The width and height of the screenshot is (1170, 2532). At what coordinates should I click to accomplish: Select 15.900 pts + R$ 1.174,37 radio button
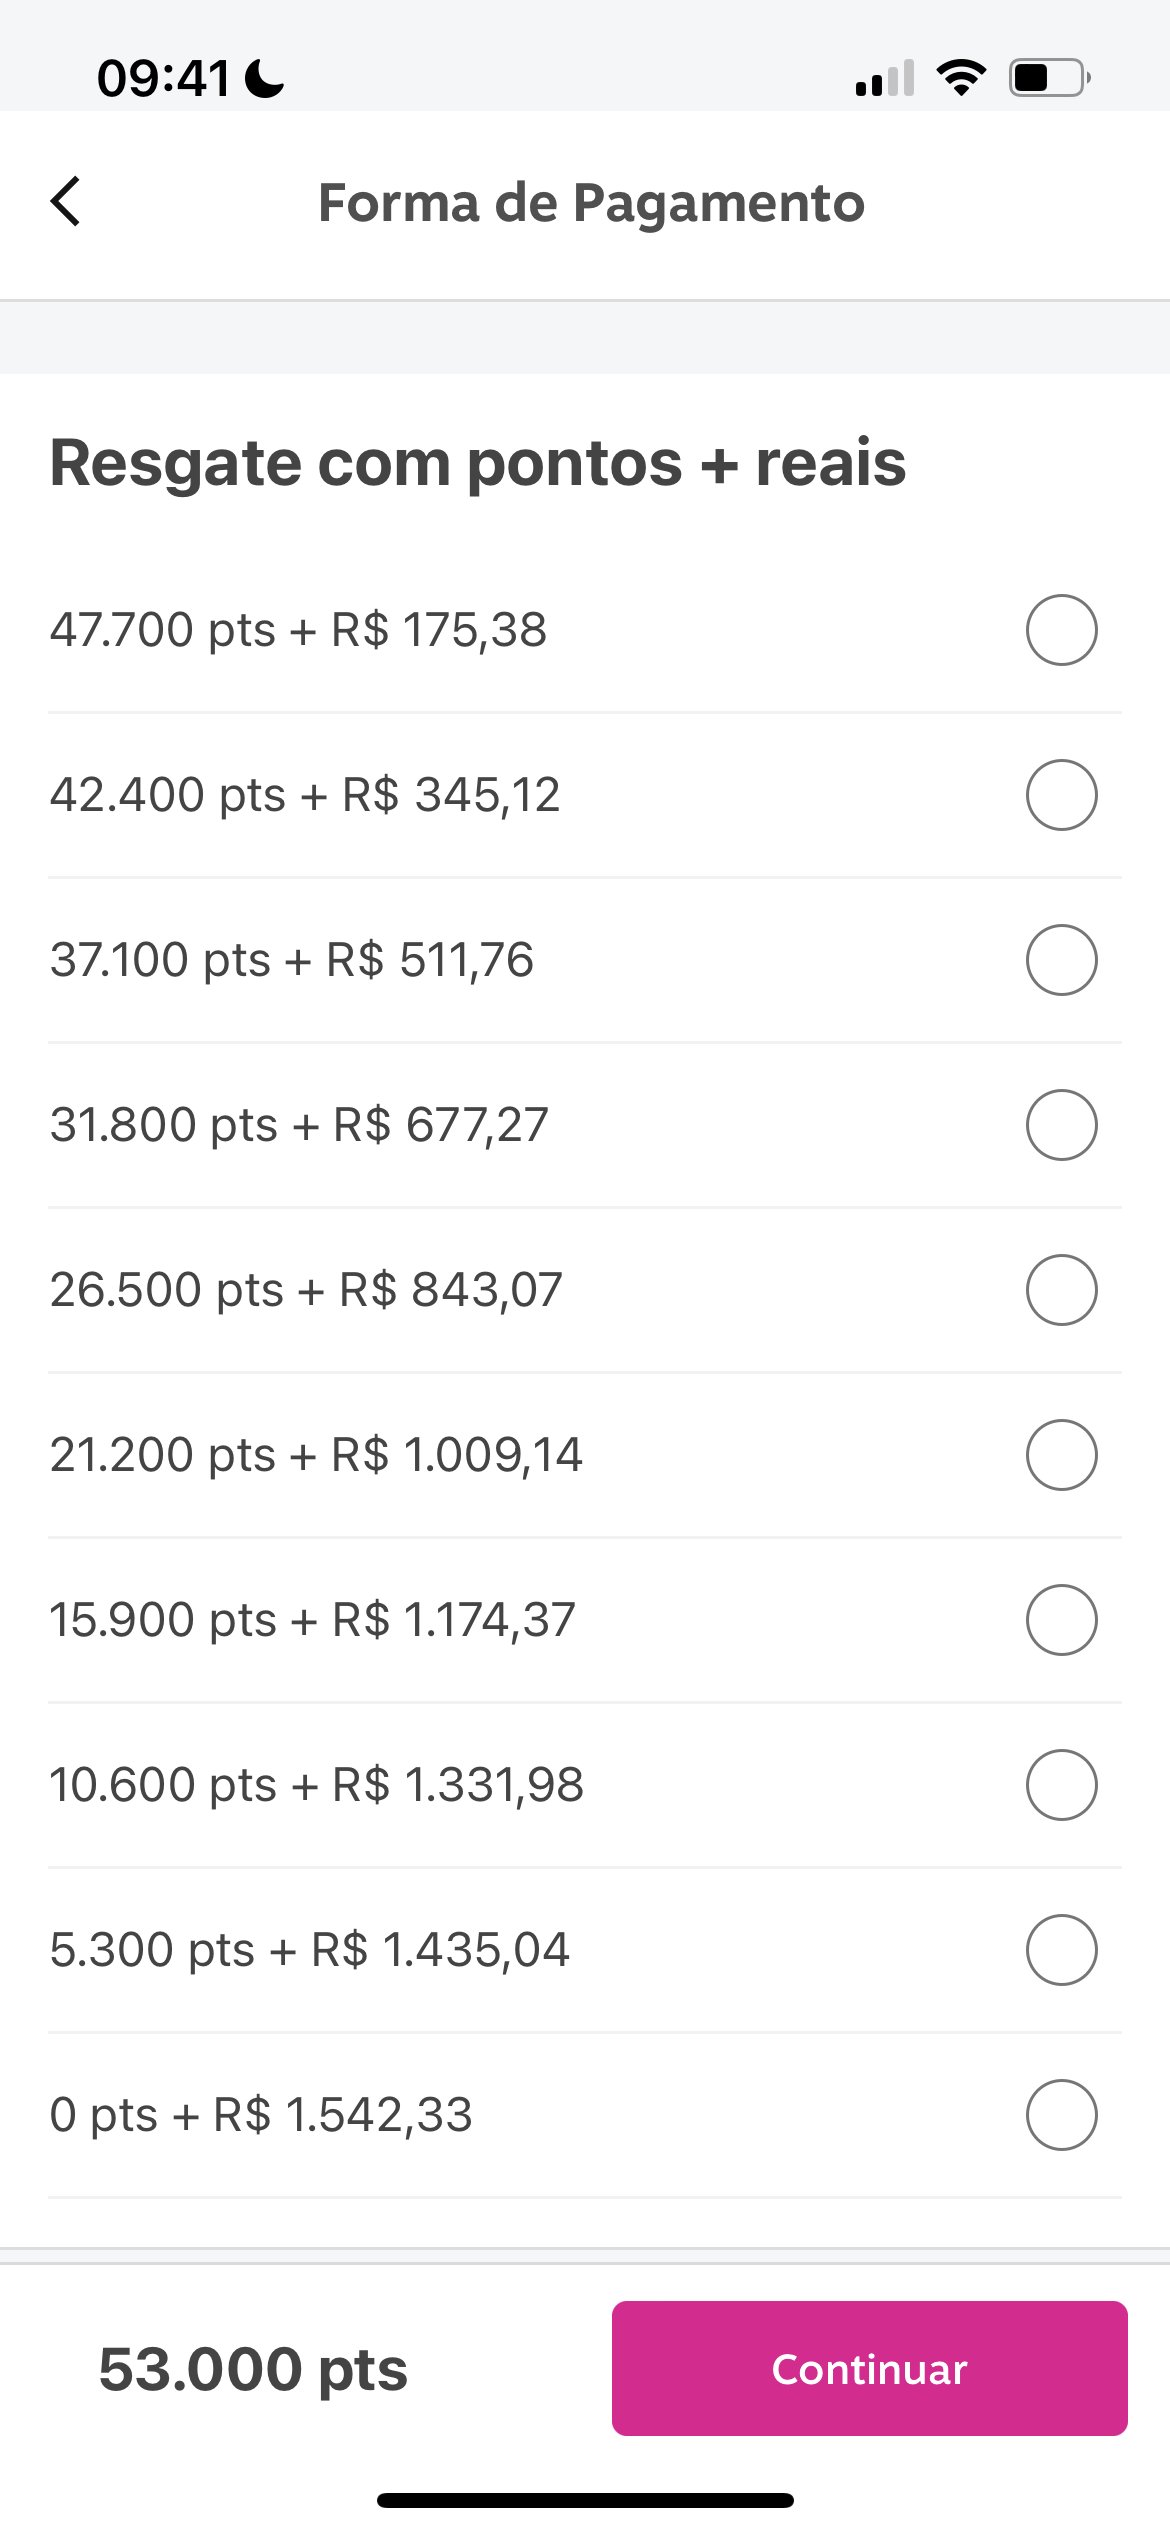point(1061,1620)
